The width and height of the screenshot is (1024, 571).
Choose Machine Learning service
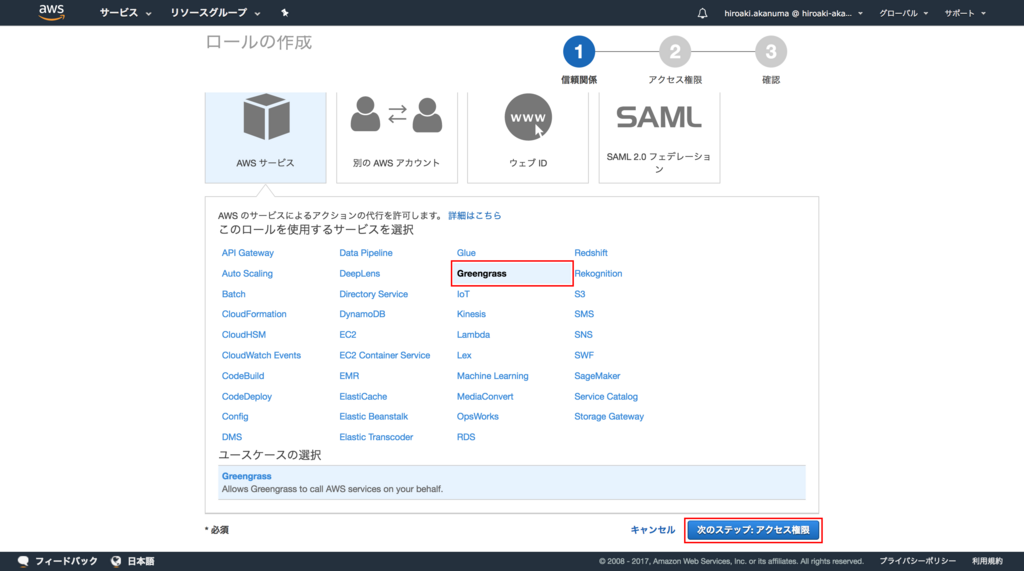pyautogui.click(x=492, y=376)
